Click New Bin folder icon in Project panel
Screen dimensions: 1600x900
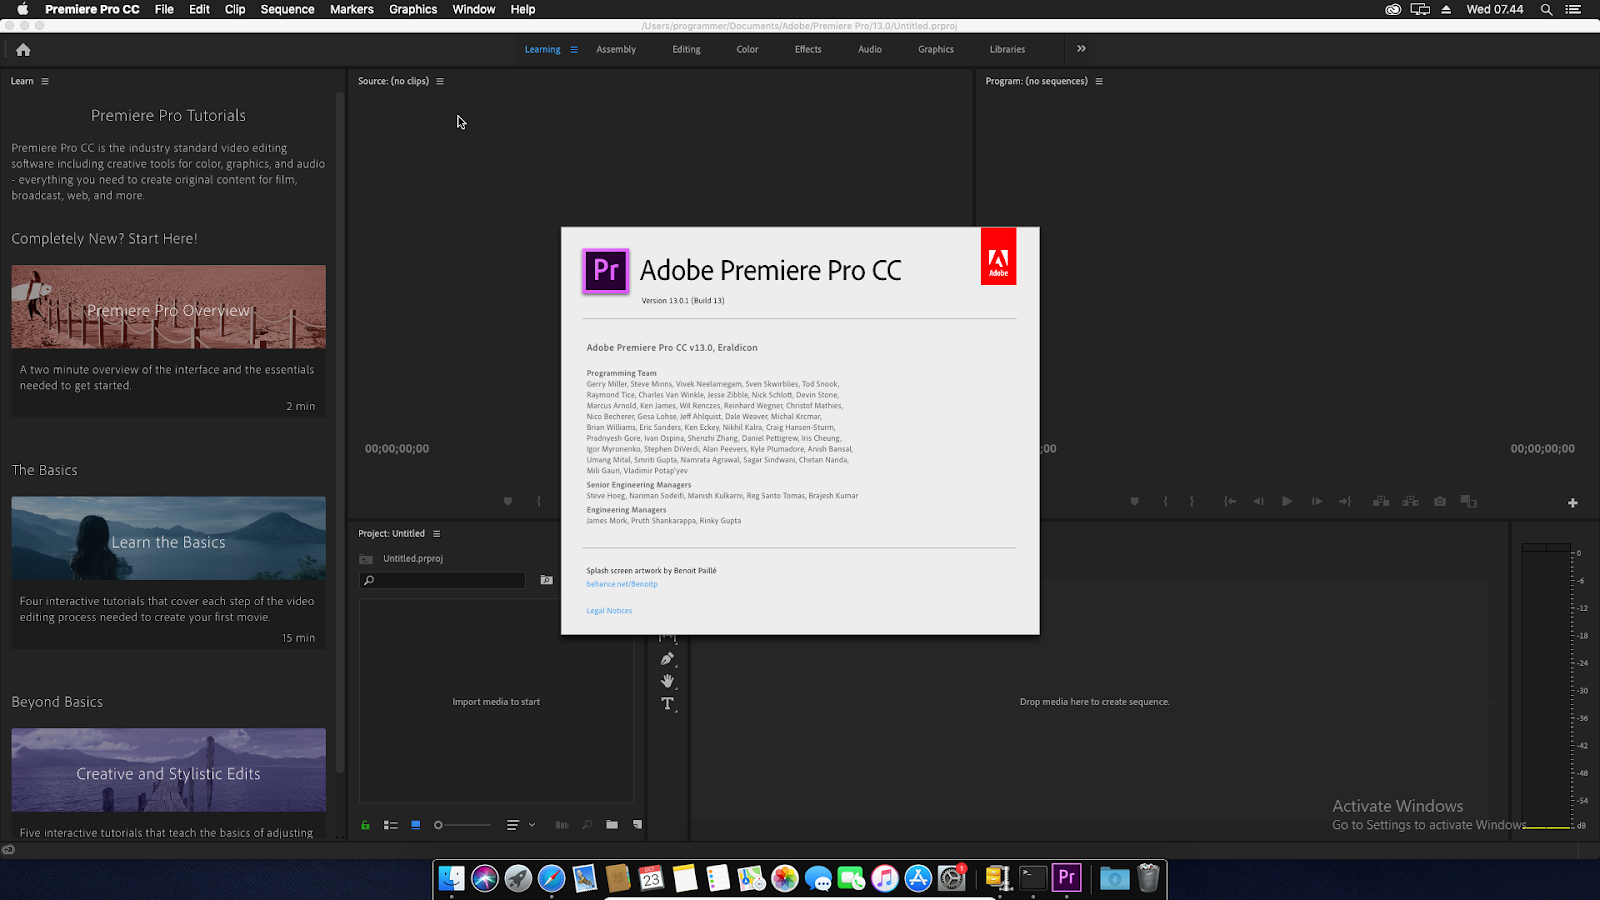coord(611,825)
